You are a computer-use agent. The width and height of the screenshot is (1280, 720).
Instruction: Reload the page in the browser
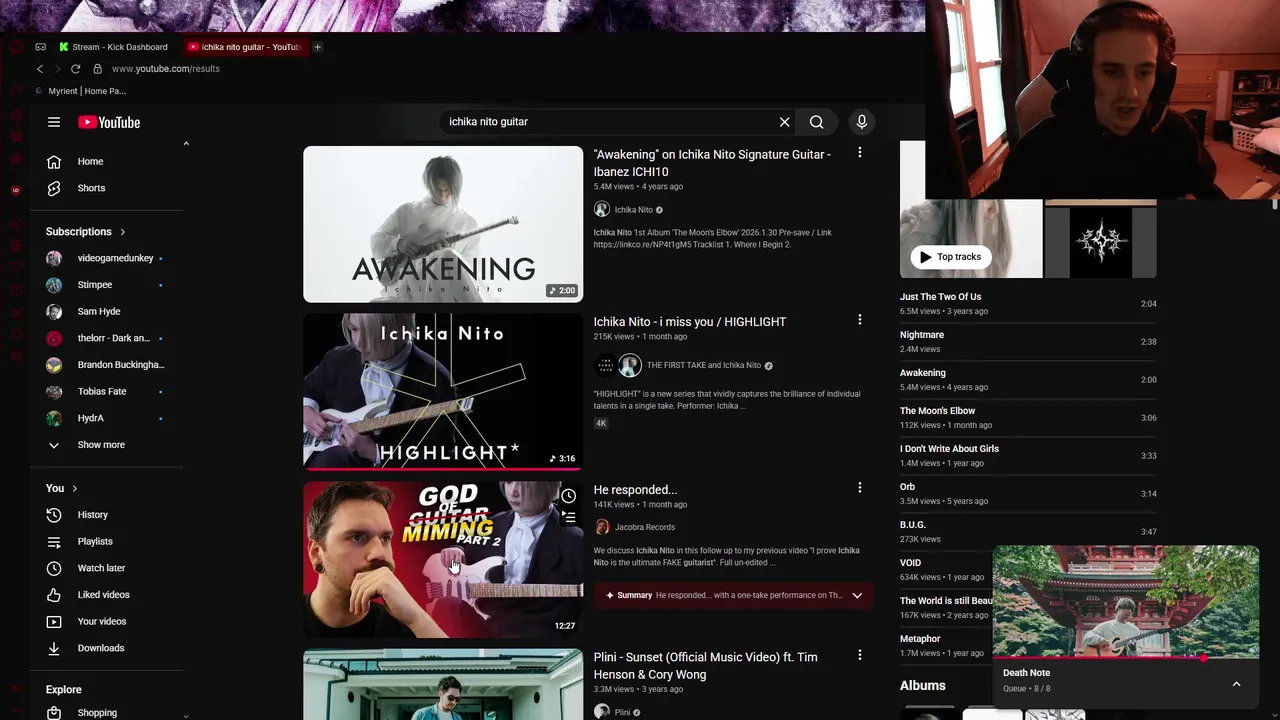click(75, 69)
